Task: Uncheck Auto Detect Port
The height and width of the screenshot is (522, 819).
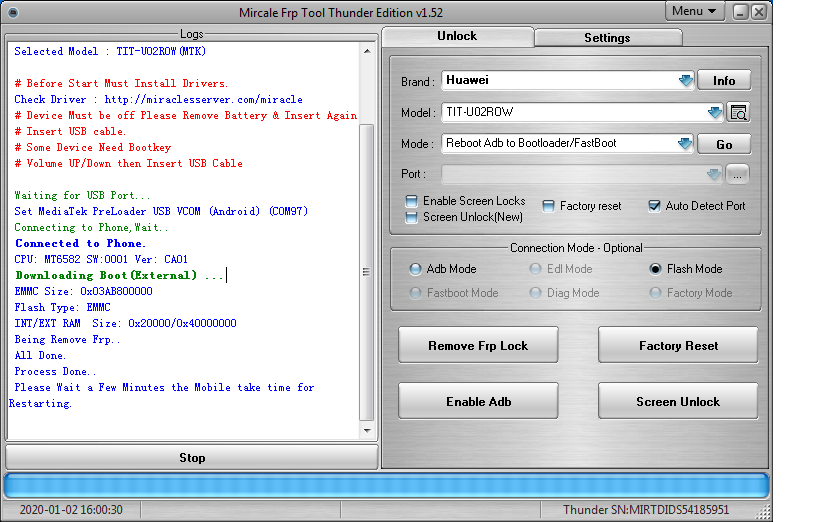Action: [654, 206]
